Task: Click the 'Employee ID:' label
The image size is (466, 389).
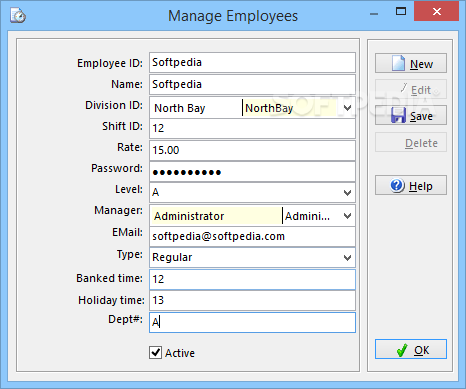Action: [110, 63]
